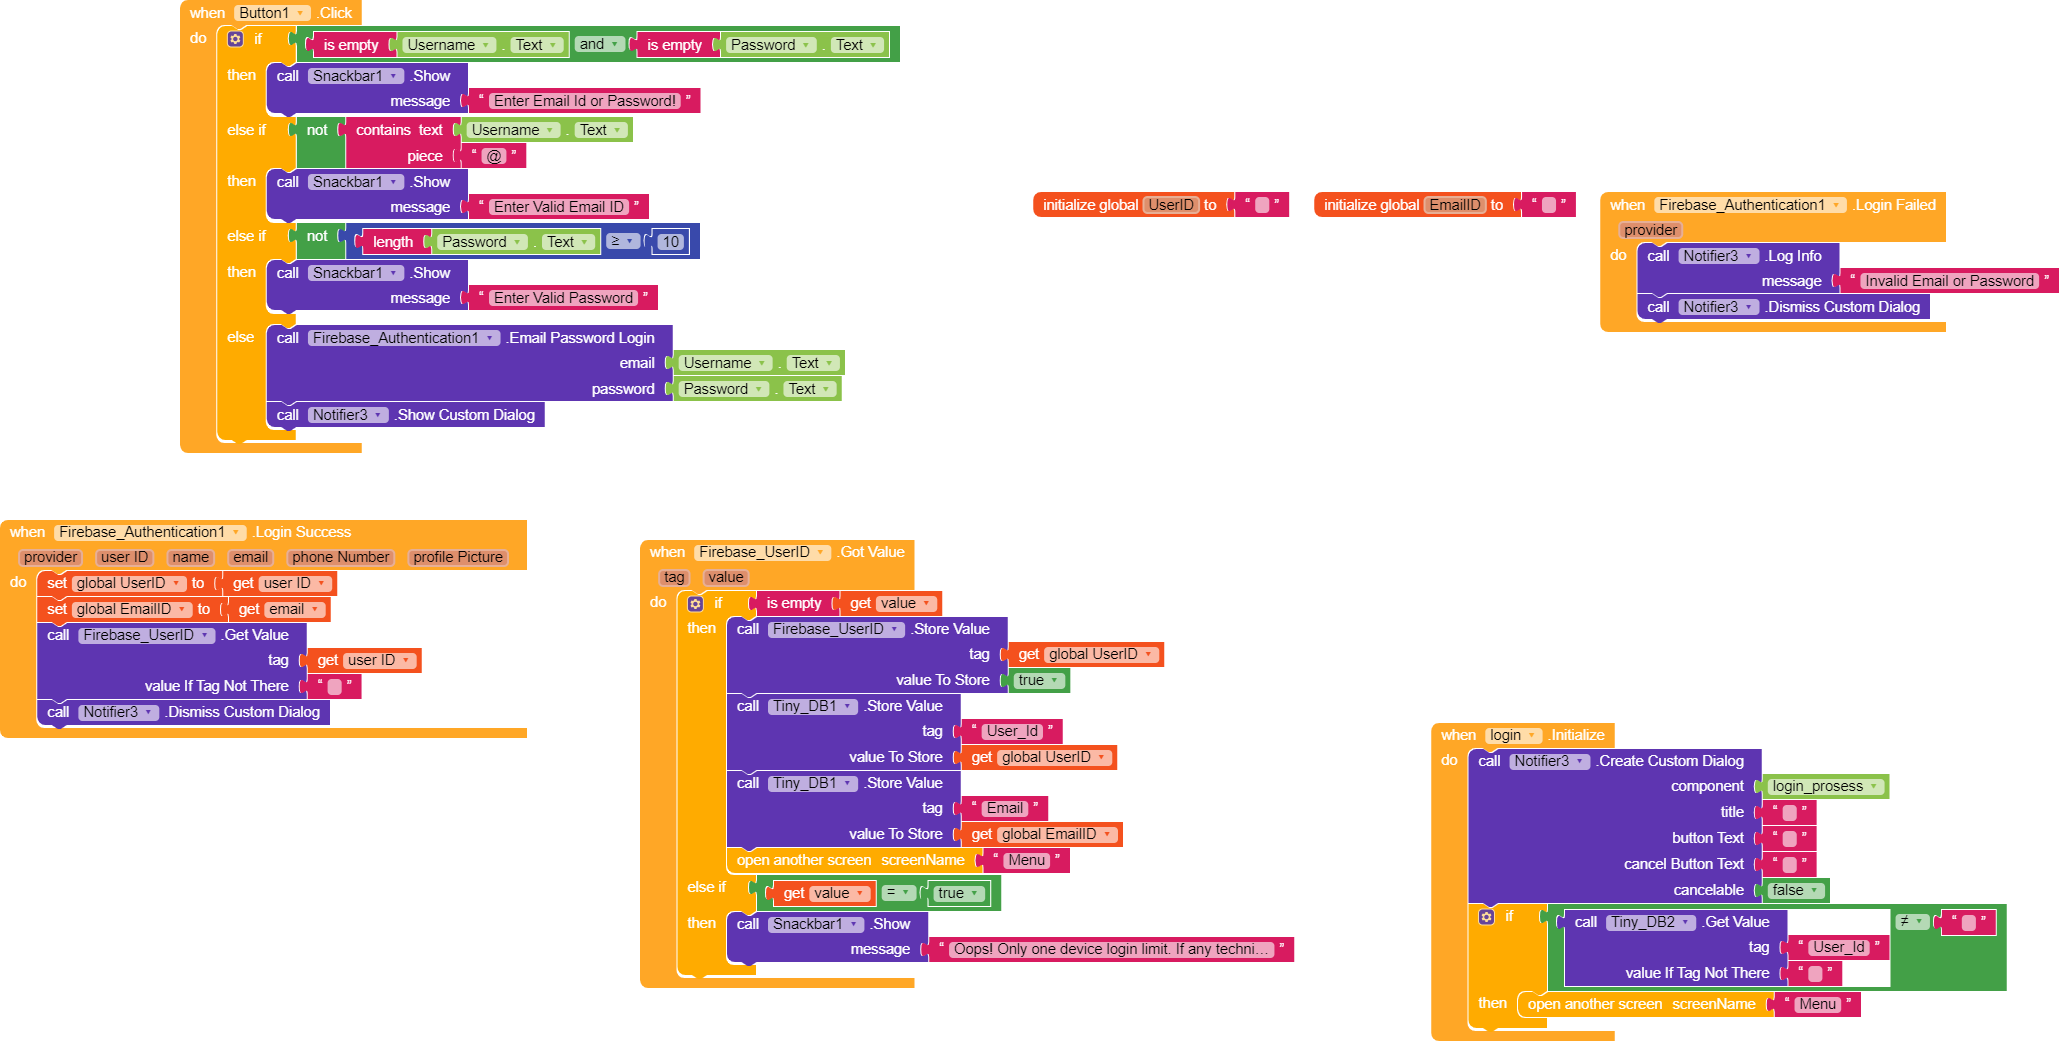Edit 'User_Id' tag string in Tiny_DB1 Store Value
The height and width of the screenshot is (1041, 2059).
[1012, 731]
